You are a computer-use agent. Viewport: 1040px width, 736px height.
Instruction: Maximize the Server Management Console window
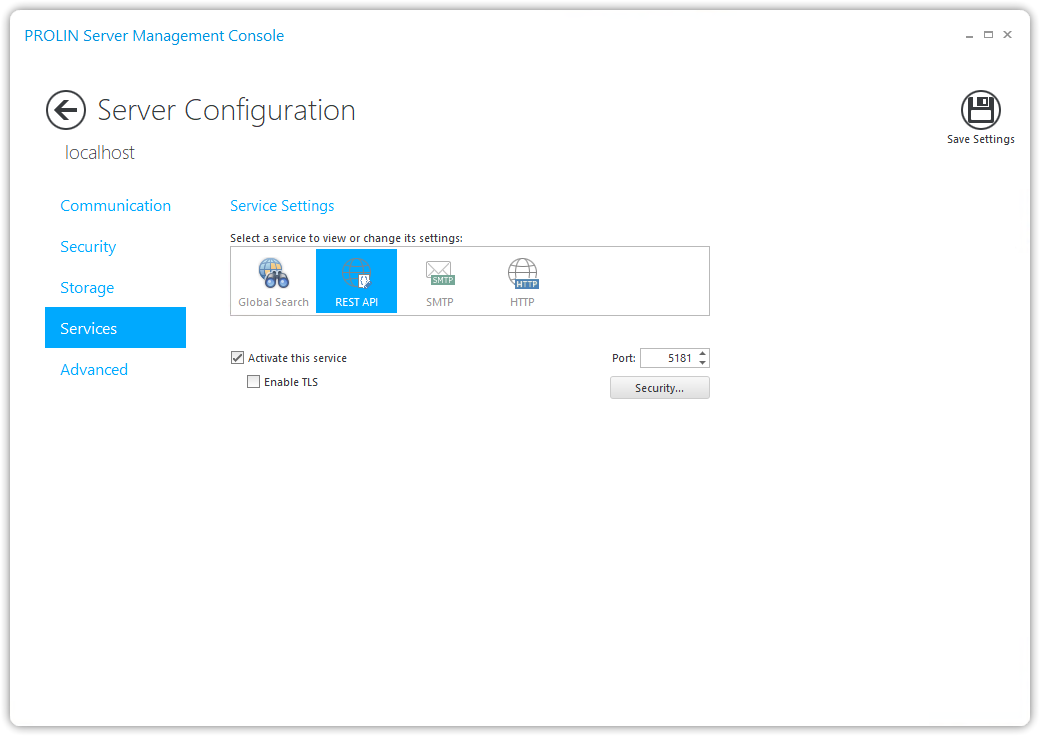[988, 35]
